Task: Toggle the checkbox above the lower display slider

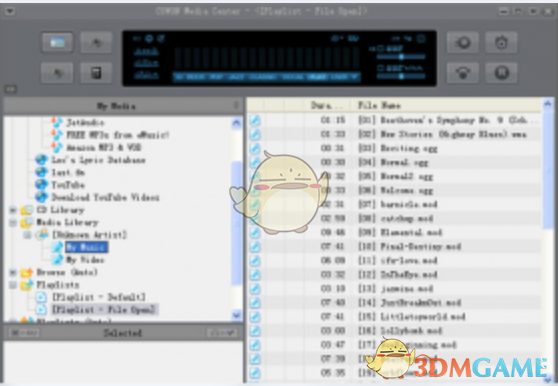Action: point(380,68)
